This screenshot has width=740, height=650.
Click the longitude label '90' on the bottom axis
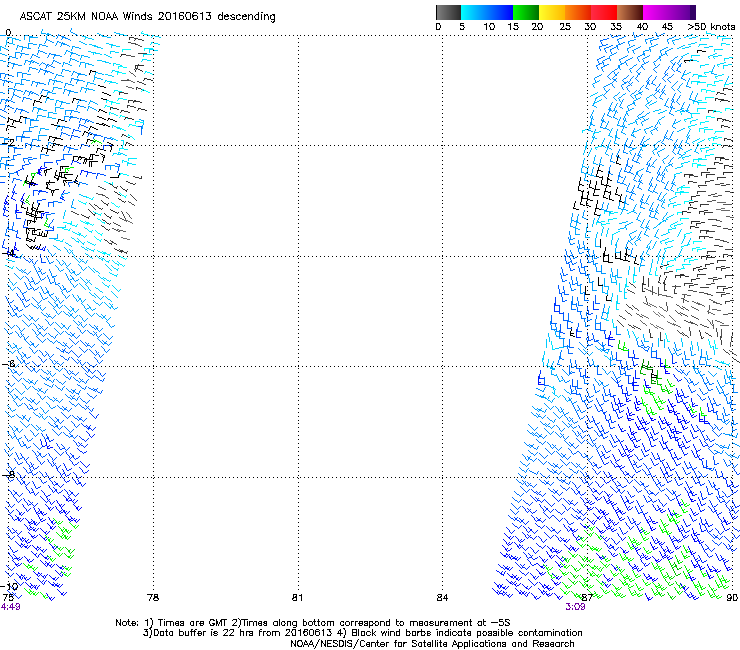point(732,598)
